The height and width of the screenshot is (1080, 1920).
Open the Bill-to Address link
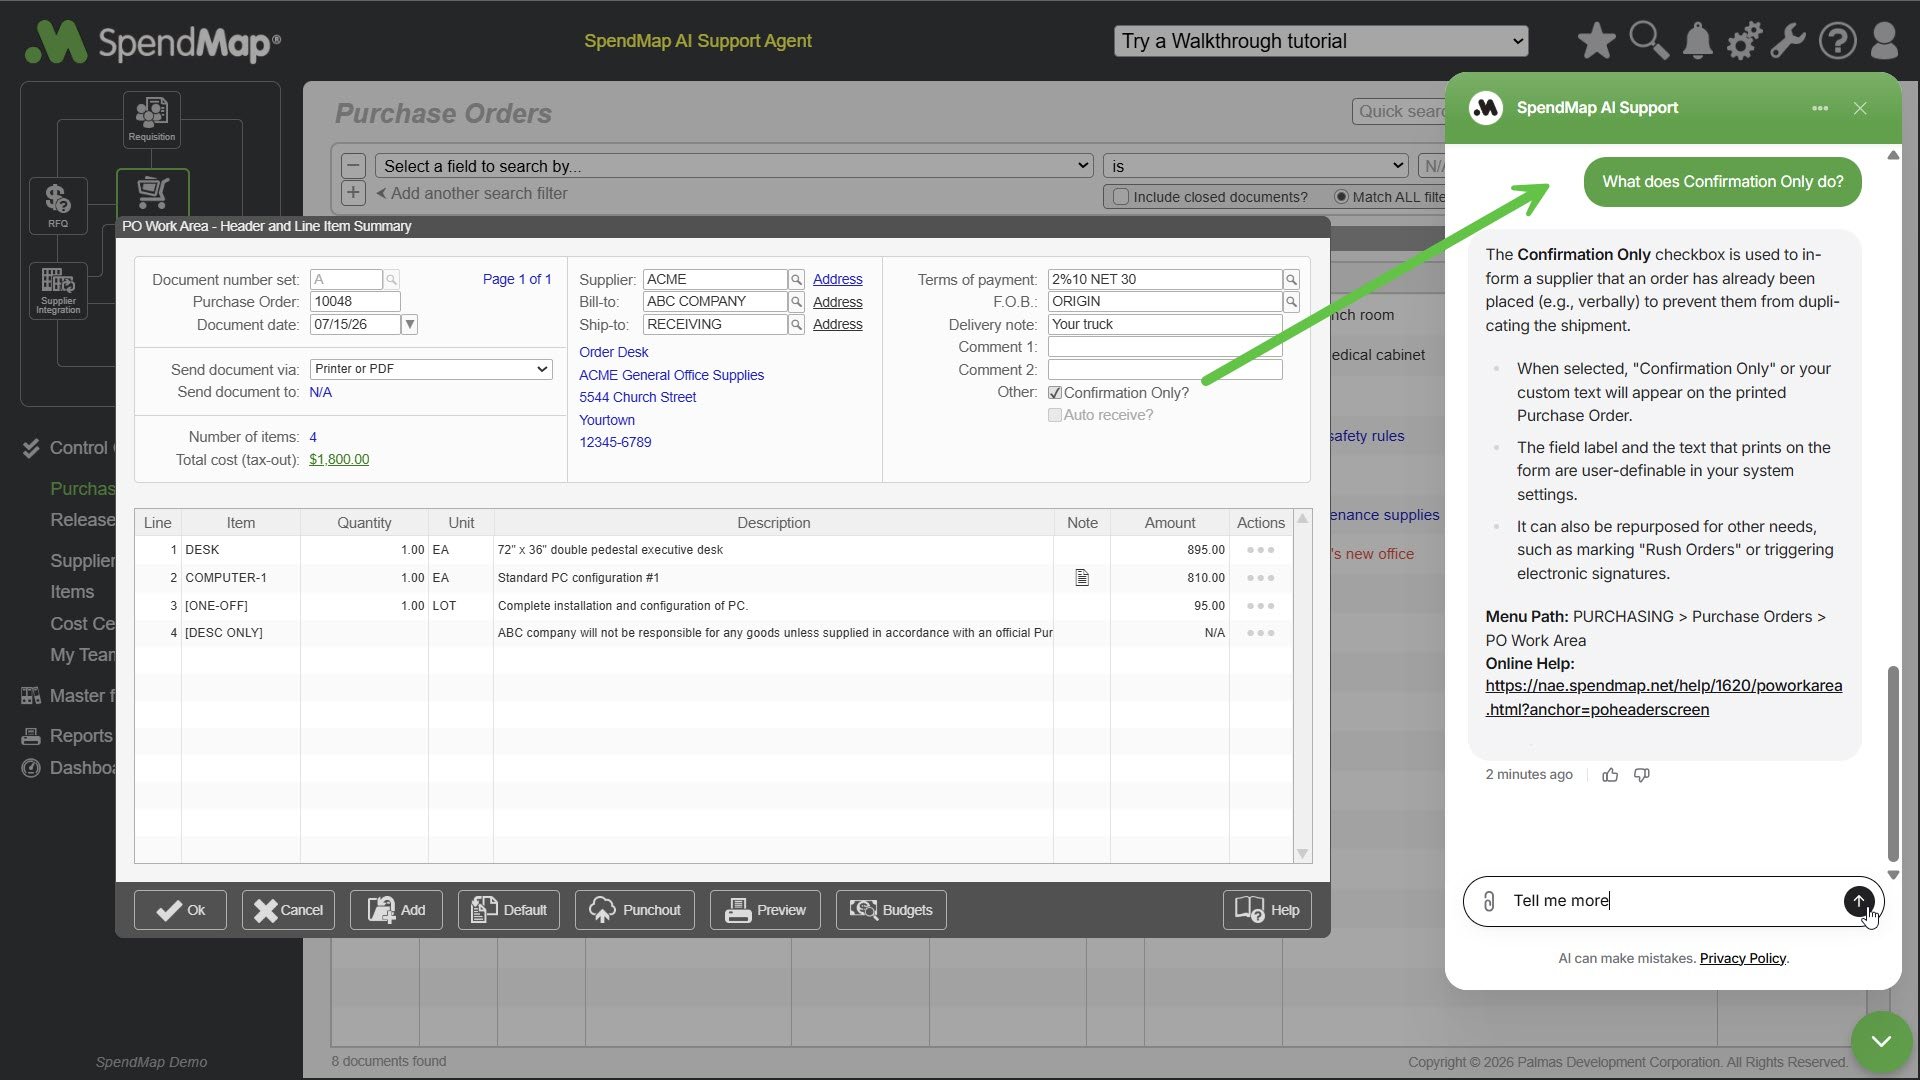(x=838, y=302)
